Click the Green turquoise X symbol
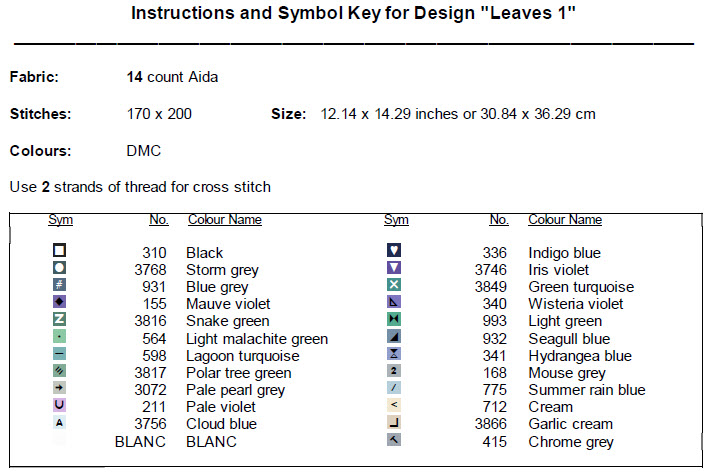Image resolution: width=713 pixels, height=474 pixels. (x=393, y=286)
